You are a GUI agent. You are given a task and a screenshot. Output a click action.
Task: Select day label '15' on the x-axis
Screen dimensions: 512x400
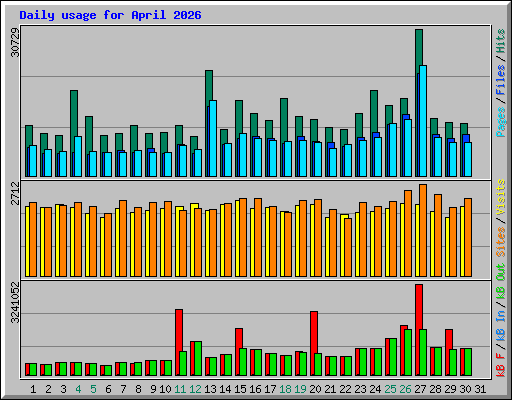pos(240,389)
